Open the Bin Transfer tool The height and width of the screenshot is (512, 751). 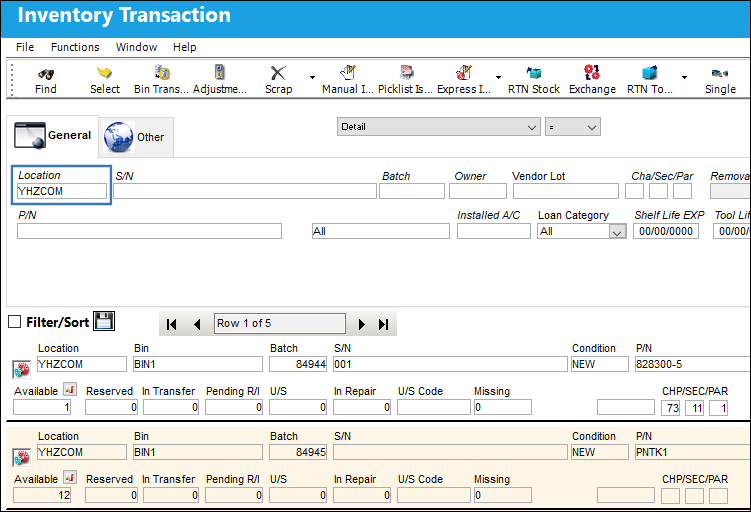[162, 73]
